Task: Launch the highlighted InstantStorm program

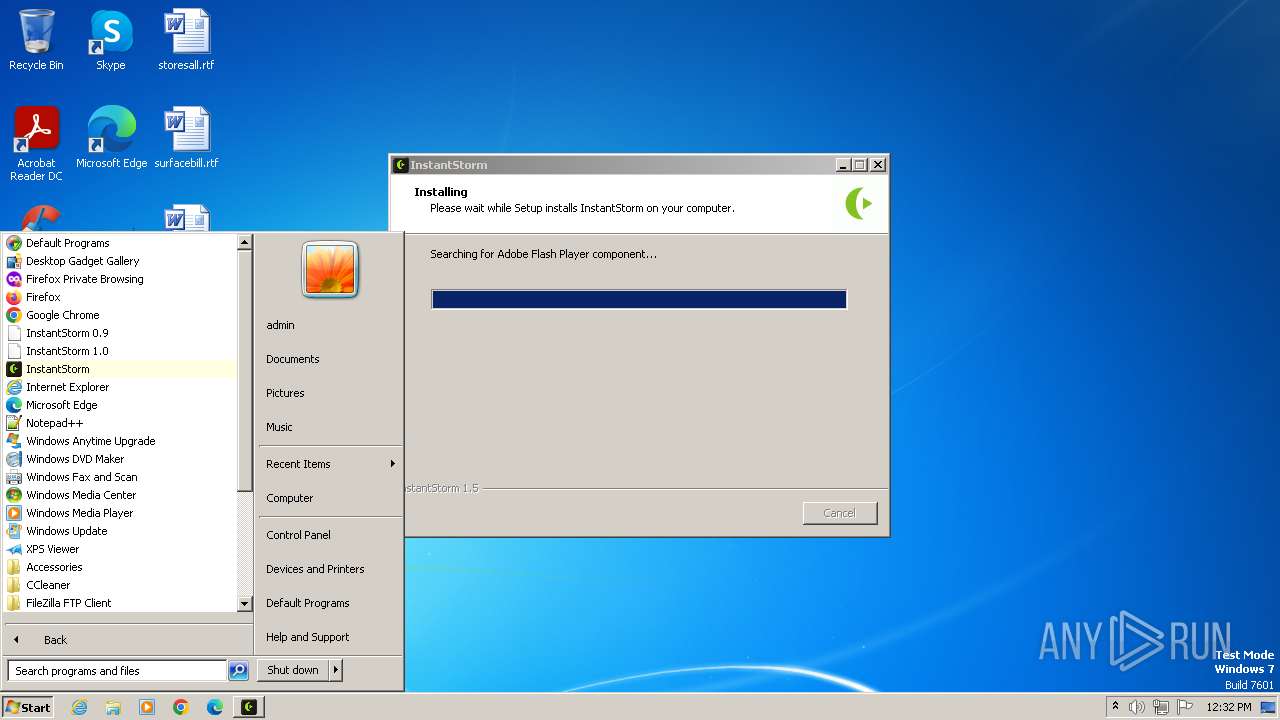Action: coord(120,369)
